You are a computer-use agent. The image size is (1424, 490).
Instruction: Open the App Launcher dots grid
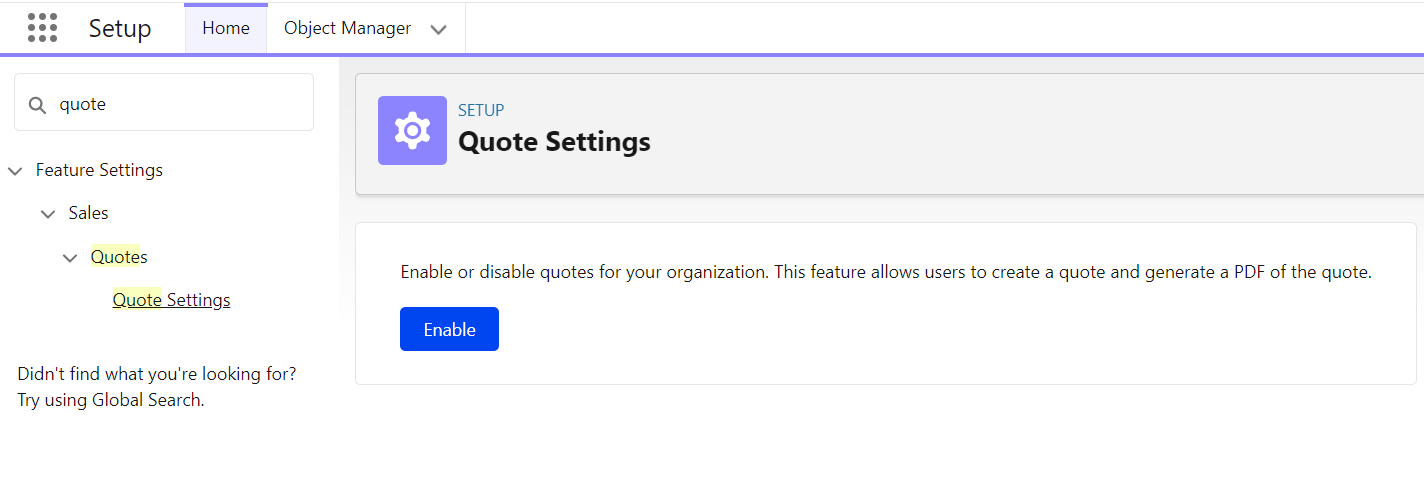42,28
